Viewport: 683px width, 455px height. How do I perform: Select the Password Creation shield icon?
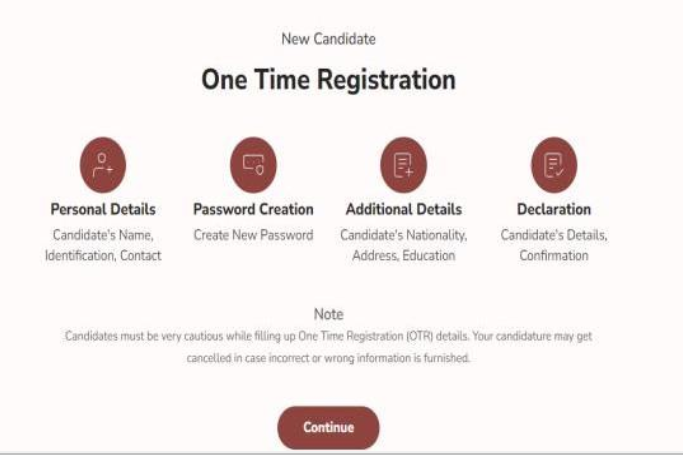(253, 165)
